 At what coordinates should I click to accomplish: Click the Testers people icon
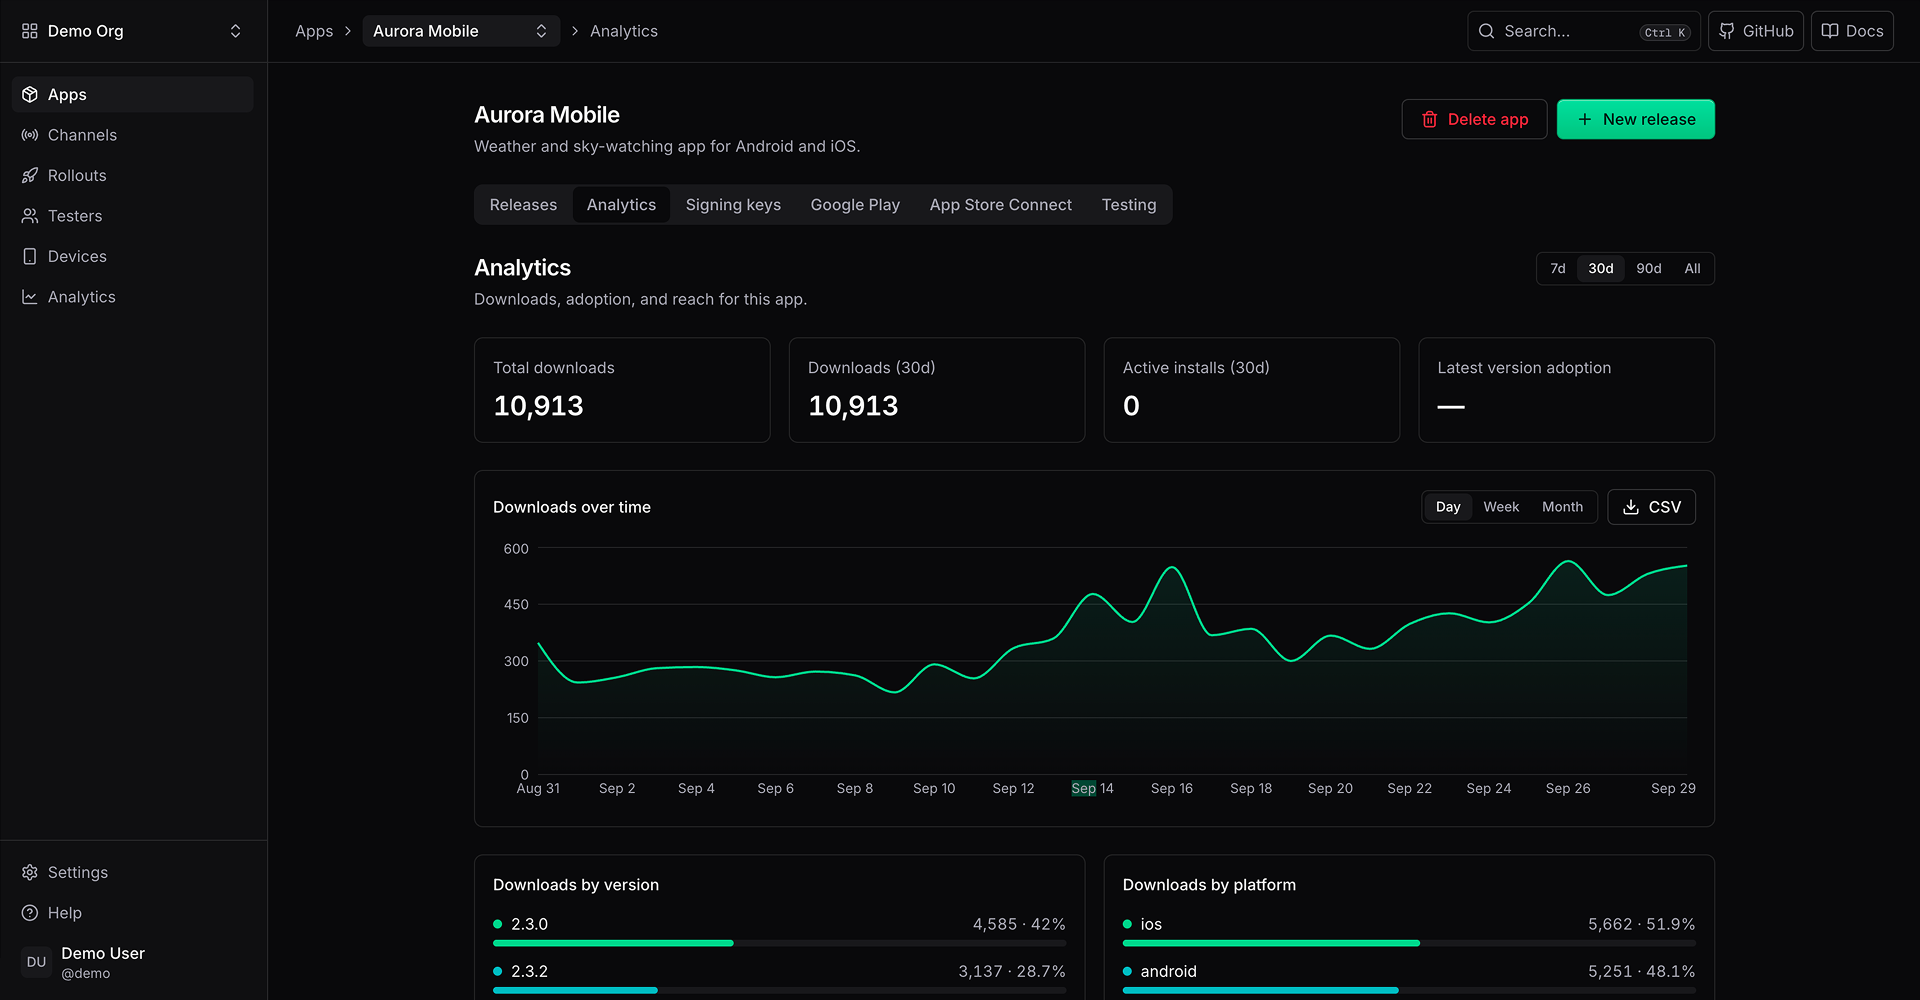pos(30,216)
